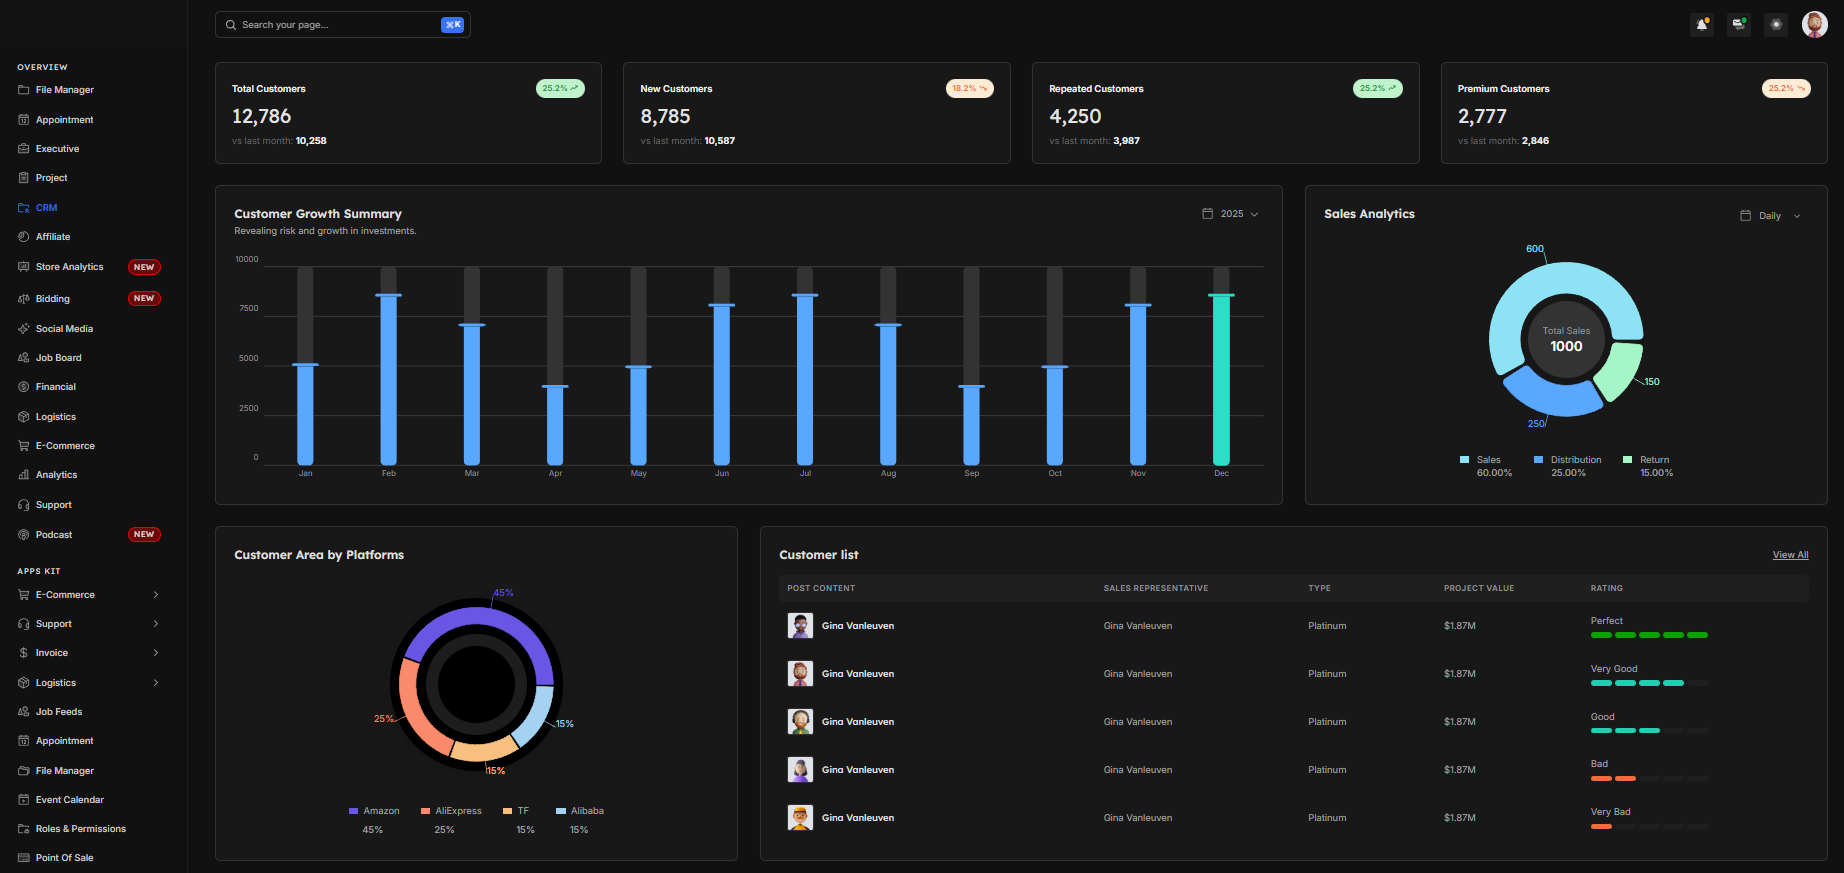Click the search your page field

pos(335,25)
